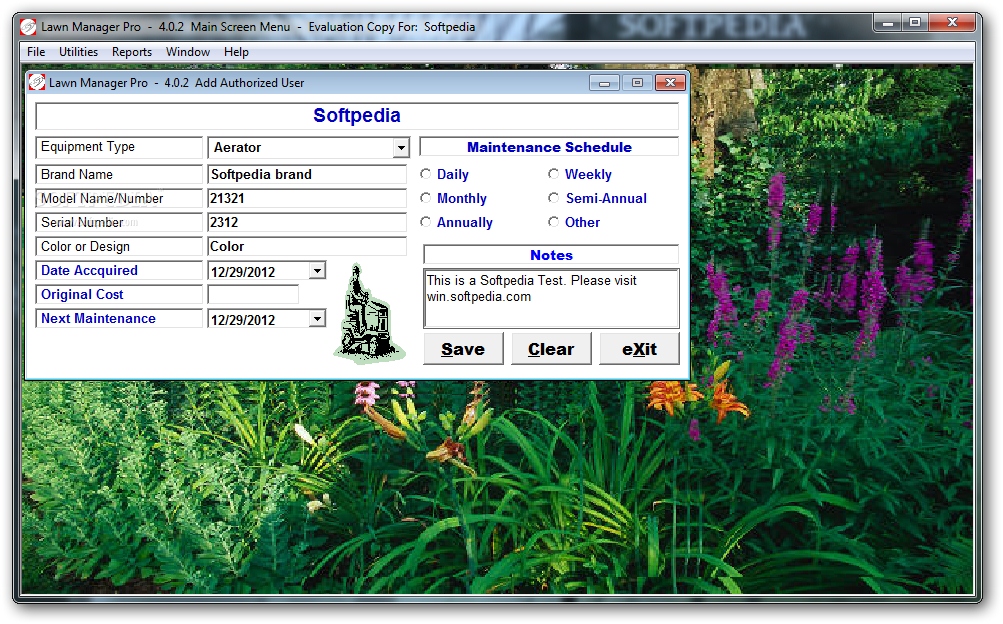The height and width of the screenshot is (624, 1003).
Task: Minimize the main Lawn Manager Pro window
Action: point(888,22)
